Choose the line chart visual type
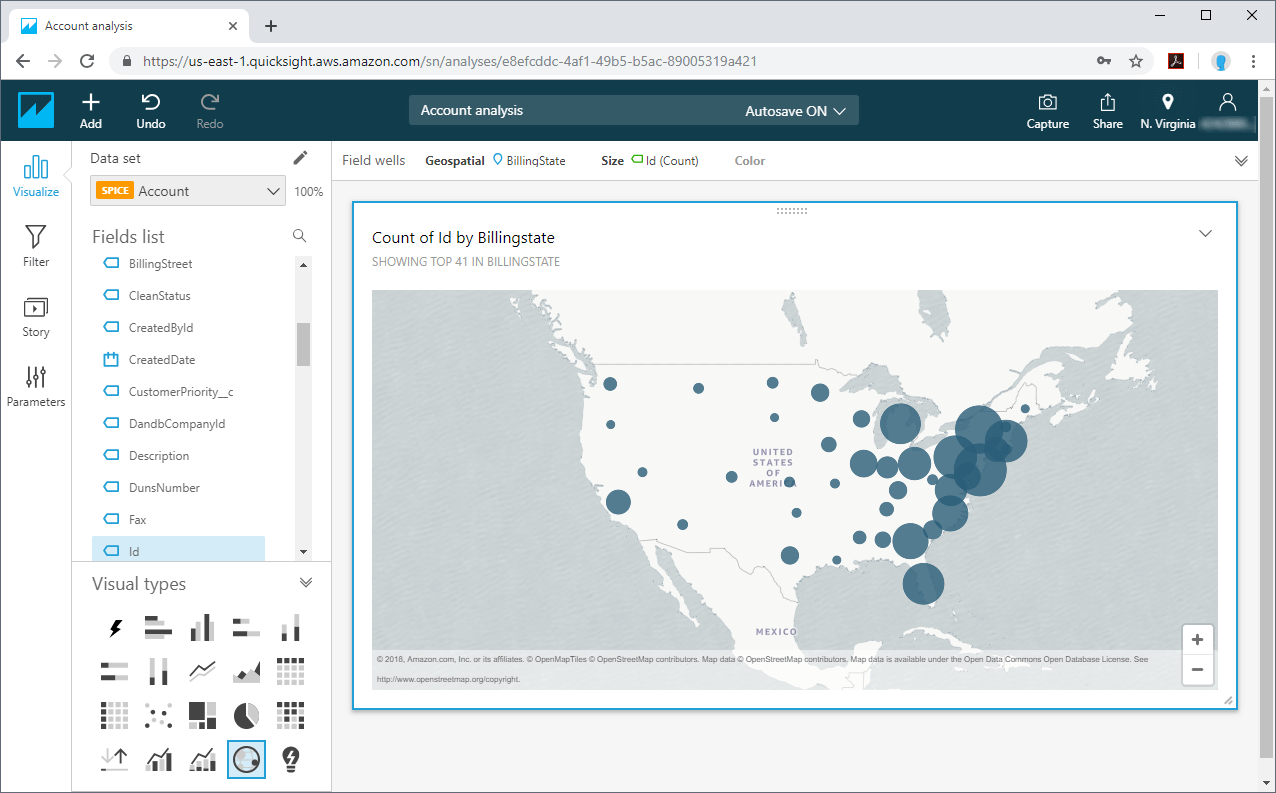 click(x=202, y=671)
